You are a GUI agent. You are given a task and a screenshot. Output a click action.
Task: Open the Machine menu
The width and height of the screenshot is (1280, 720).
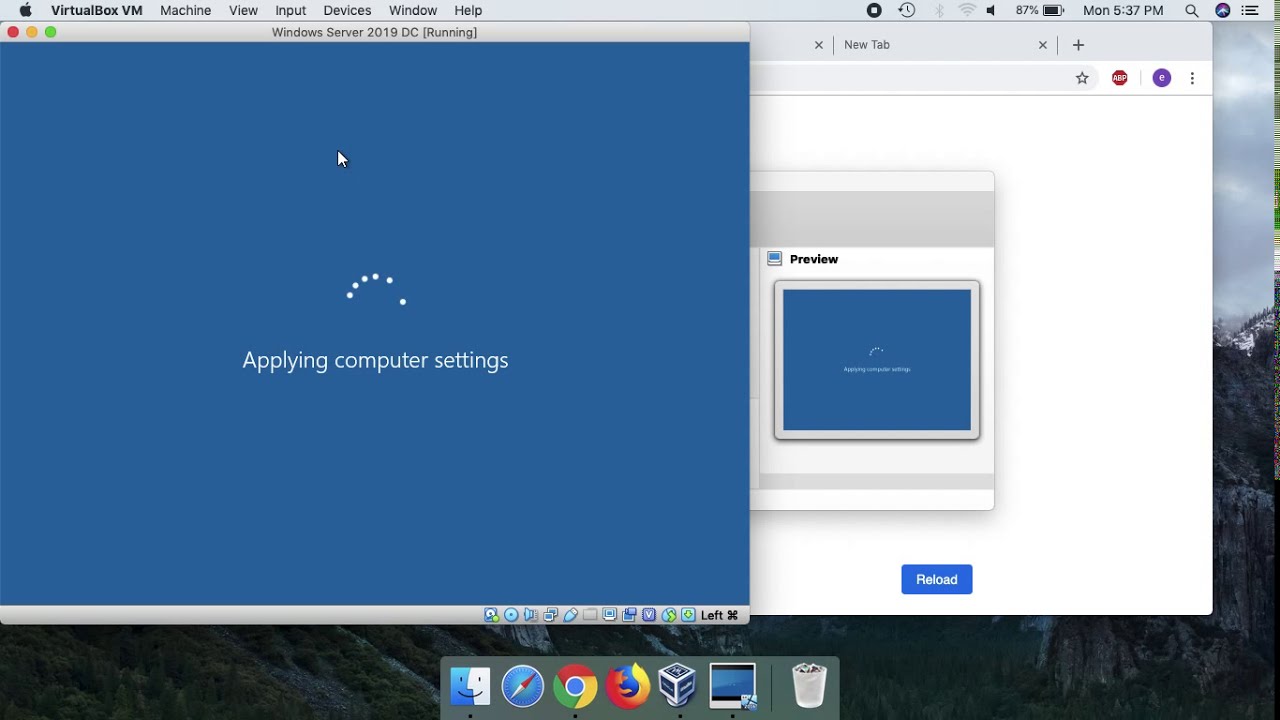(x=185, y=10)
